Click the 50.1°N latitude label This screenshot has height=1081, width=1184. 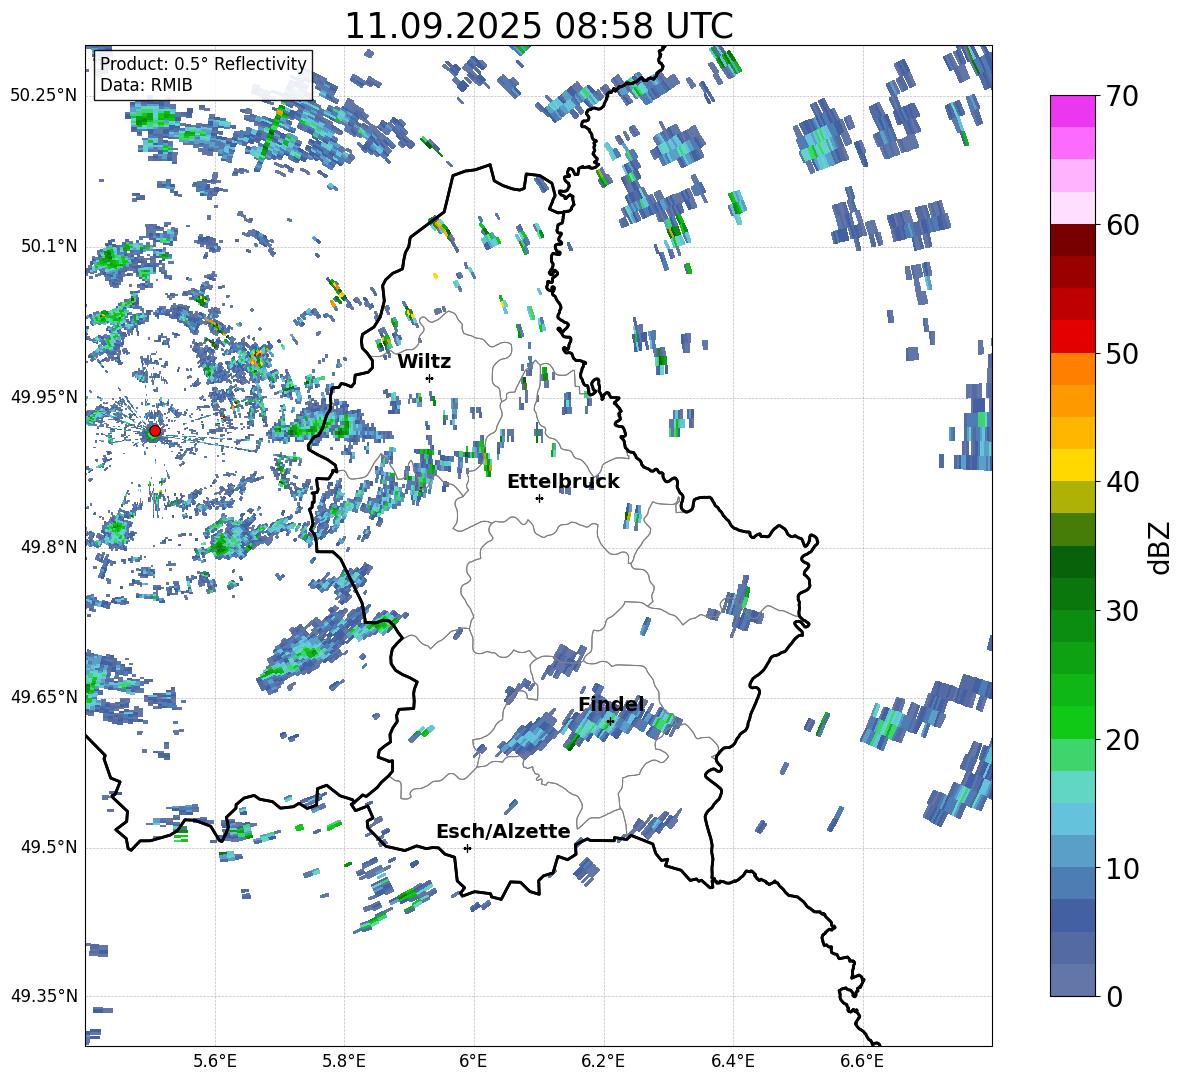(x=48, y=246)
